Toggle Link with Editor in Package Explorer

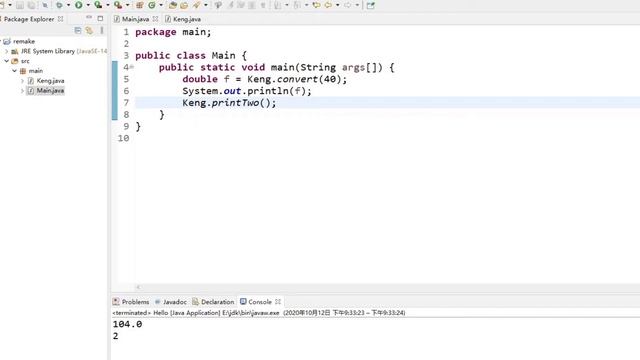89,30
